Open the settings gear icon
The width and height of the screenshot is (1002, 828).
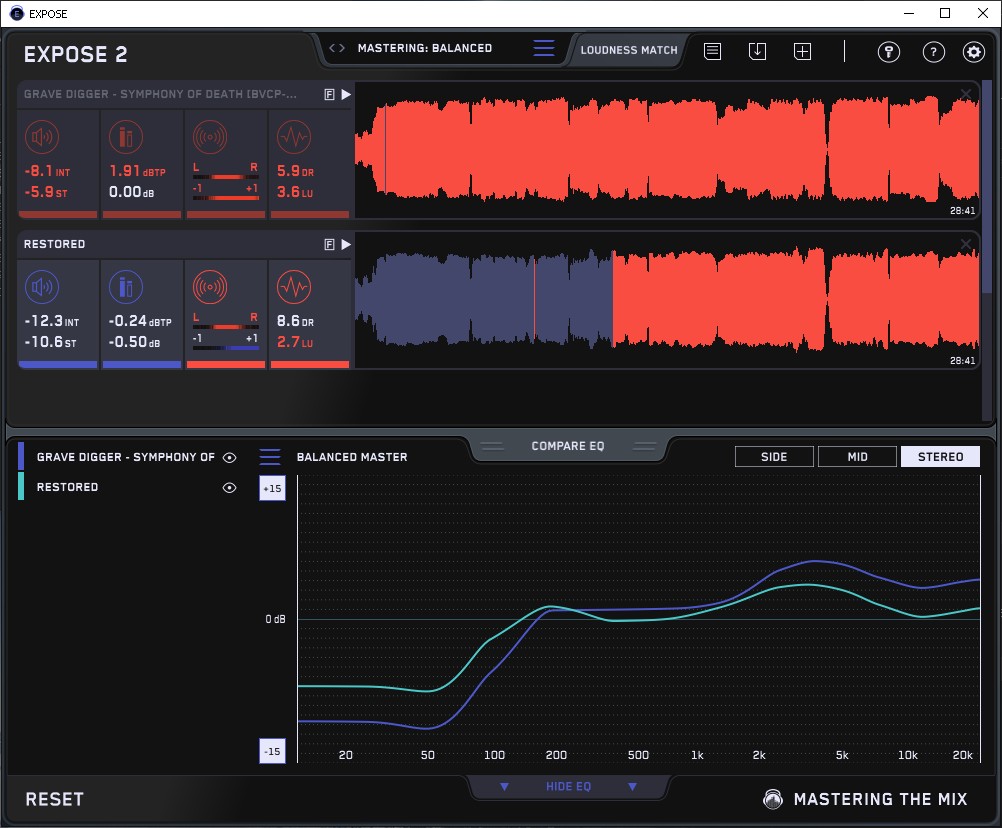[x=974, y=52]
